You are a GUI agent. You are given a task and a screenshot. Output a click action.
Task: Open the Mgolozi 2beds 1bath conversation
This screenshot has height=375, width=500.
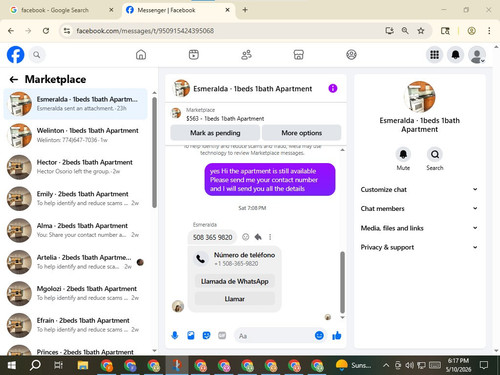click(x=75, y=293)
